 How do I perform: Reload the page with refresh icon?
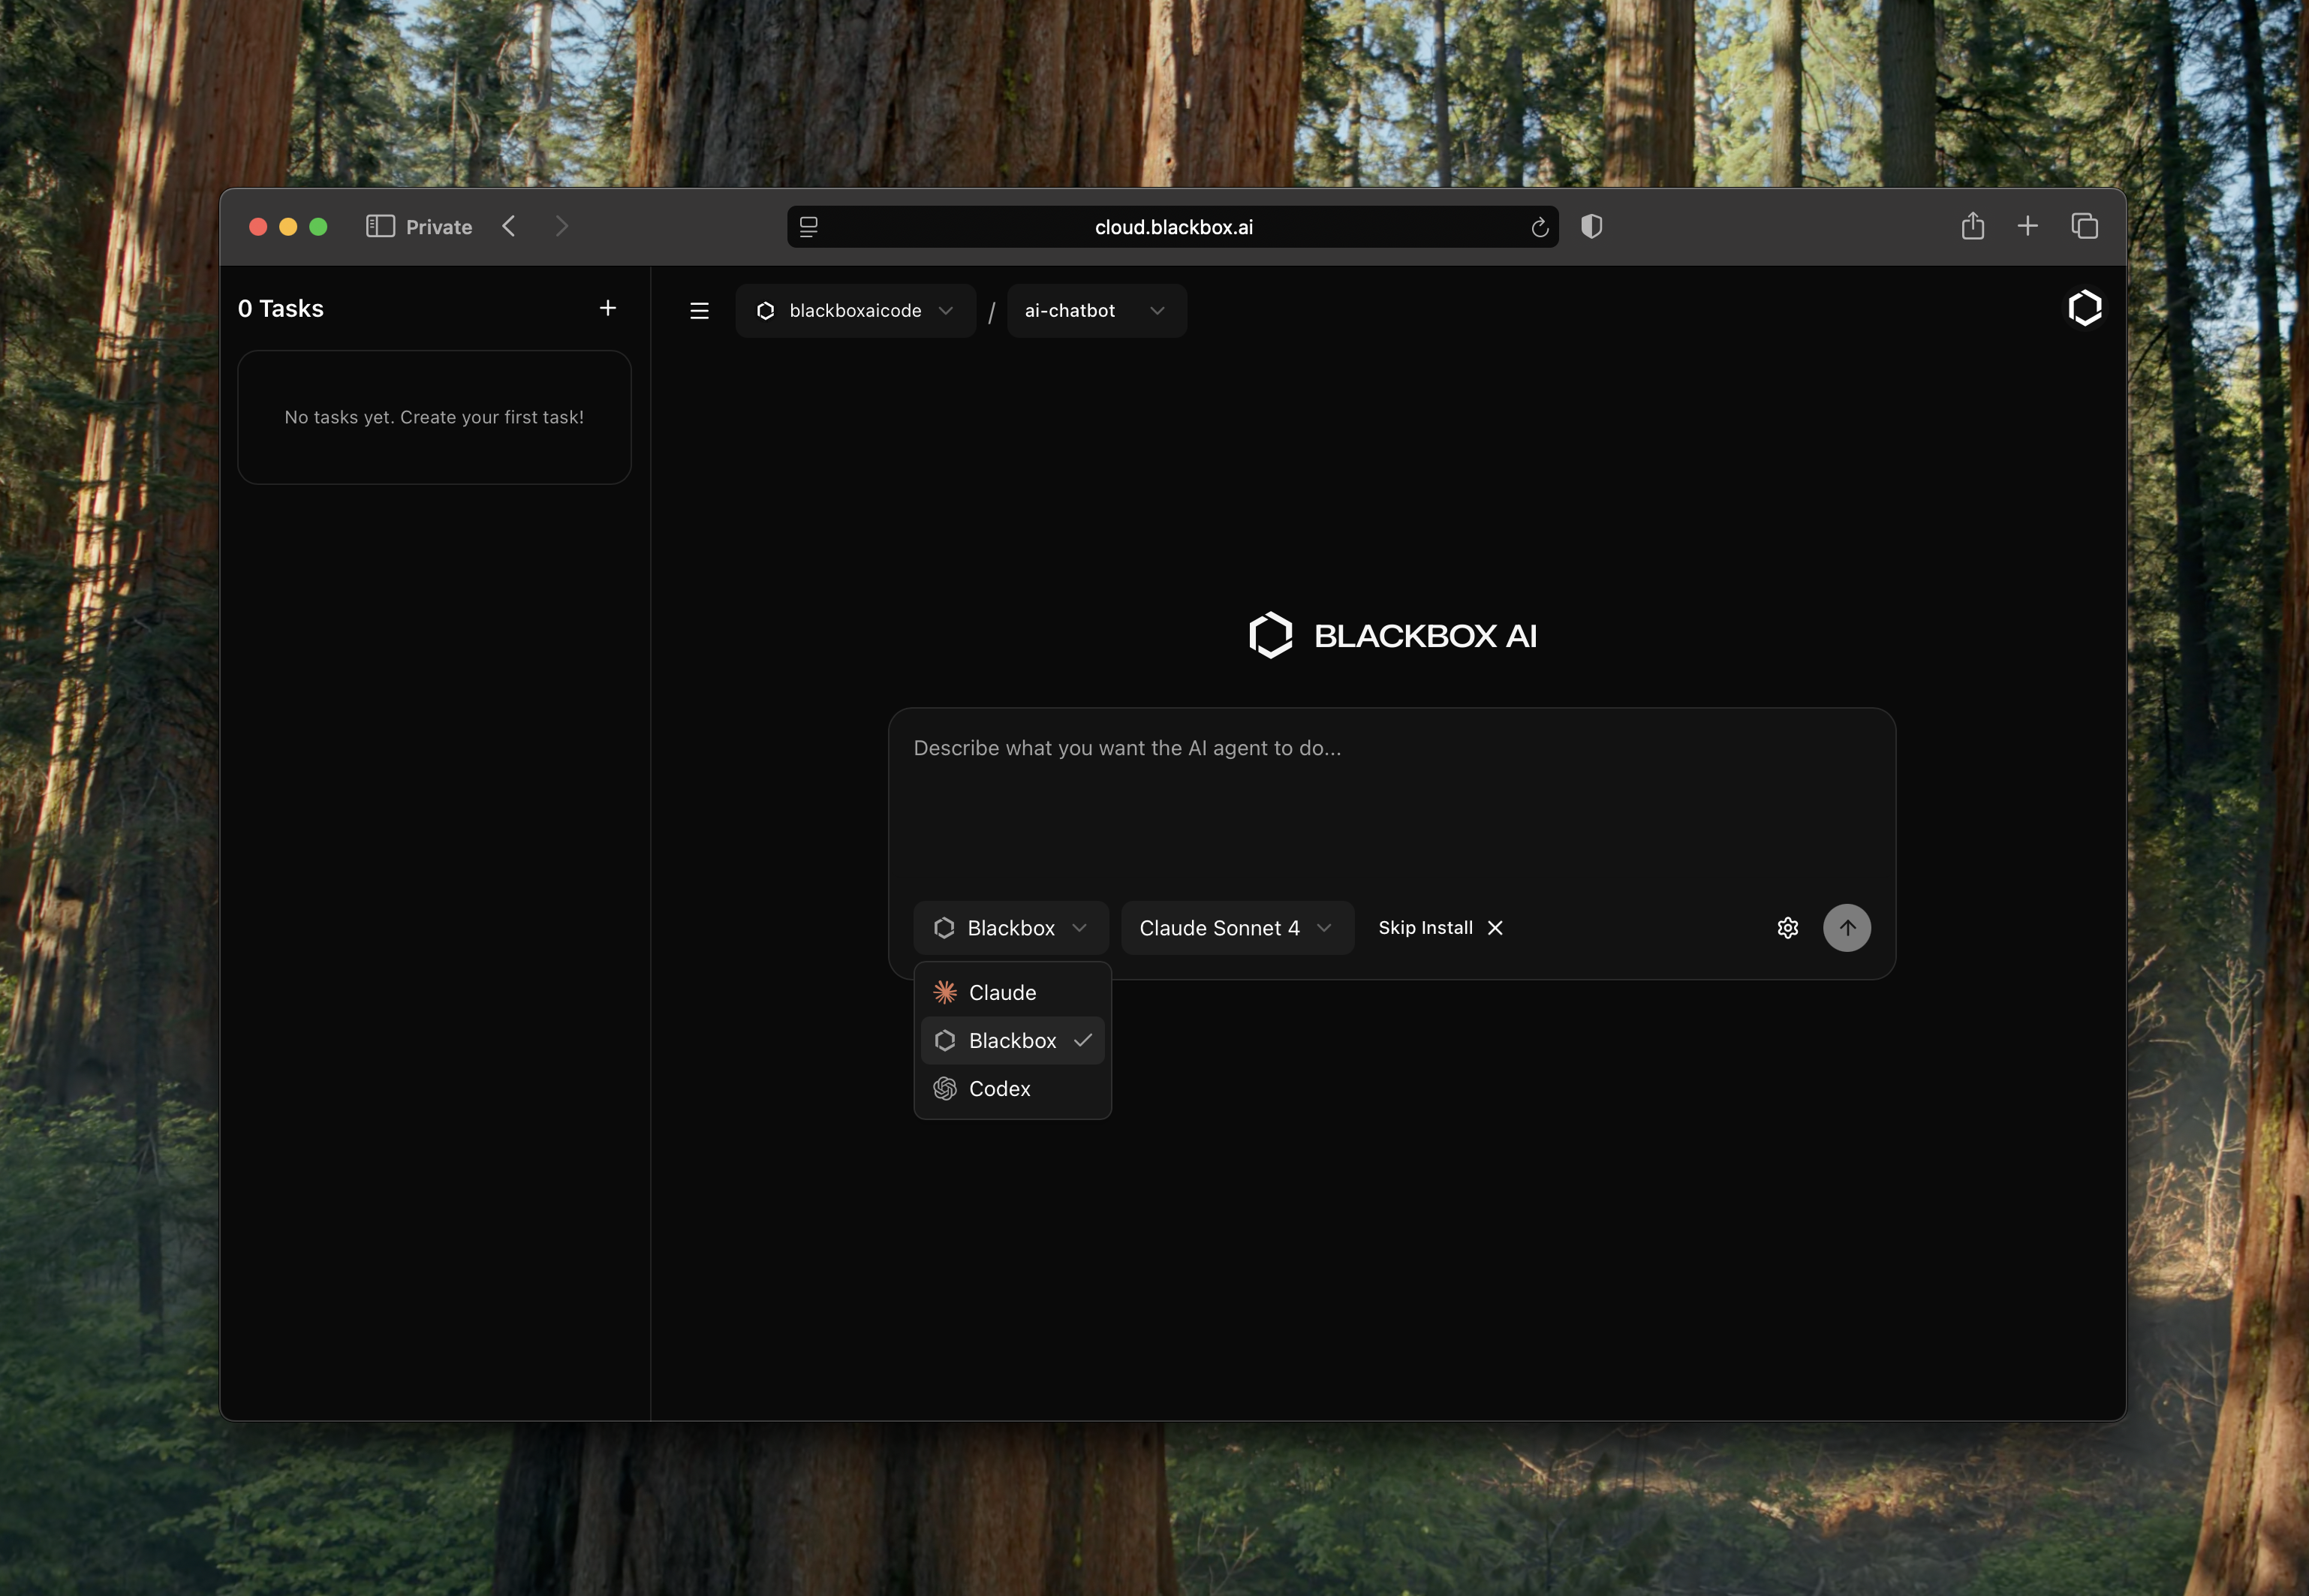(x=1539, y=228)
